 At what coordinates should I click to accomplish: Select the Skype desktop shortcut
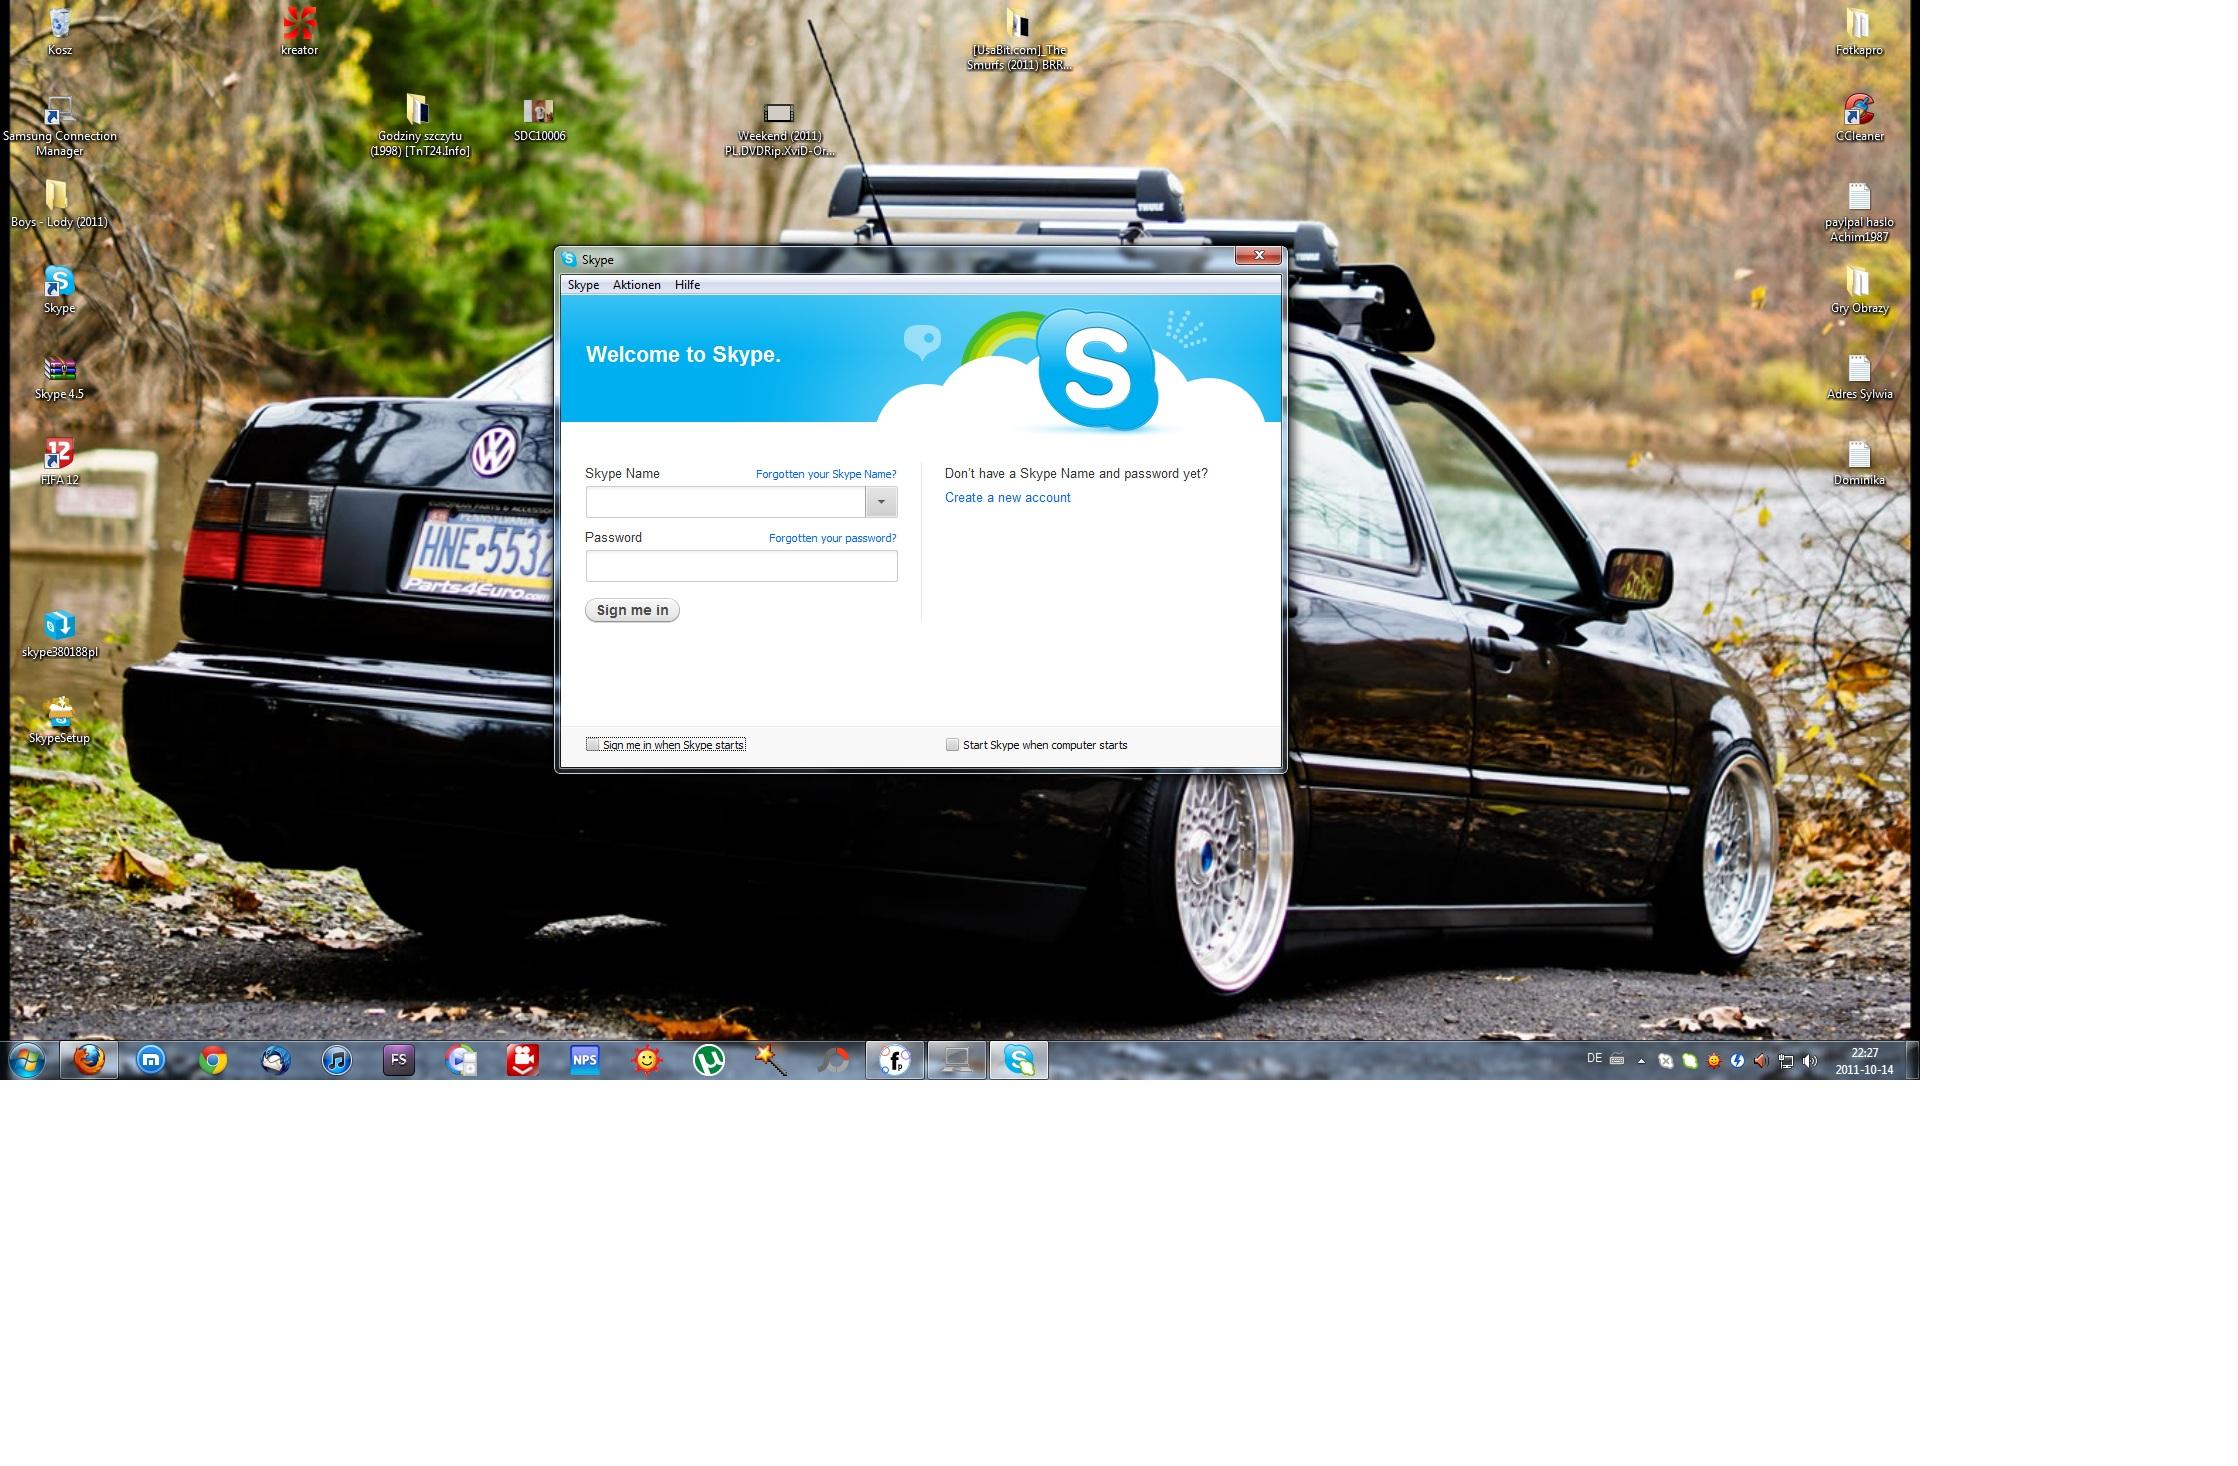[x=59, y=290]
